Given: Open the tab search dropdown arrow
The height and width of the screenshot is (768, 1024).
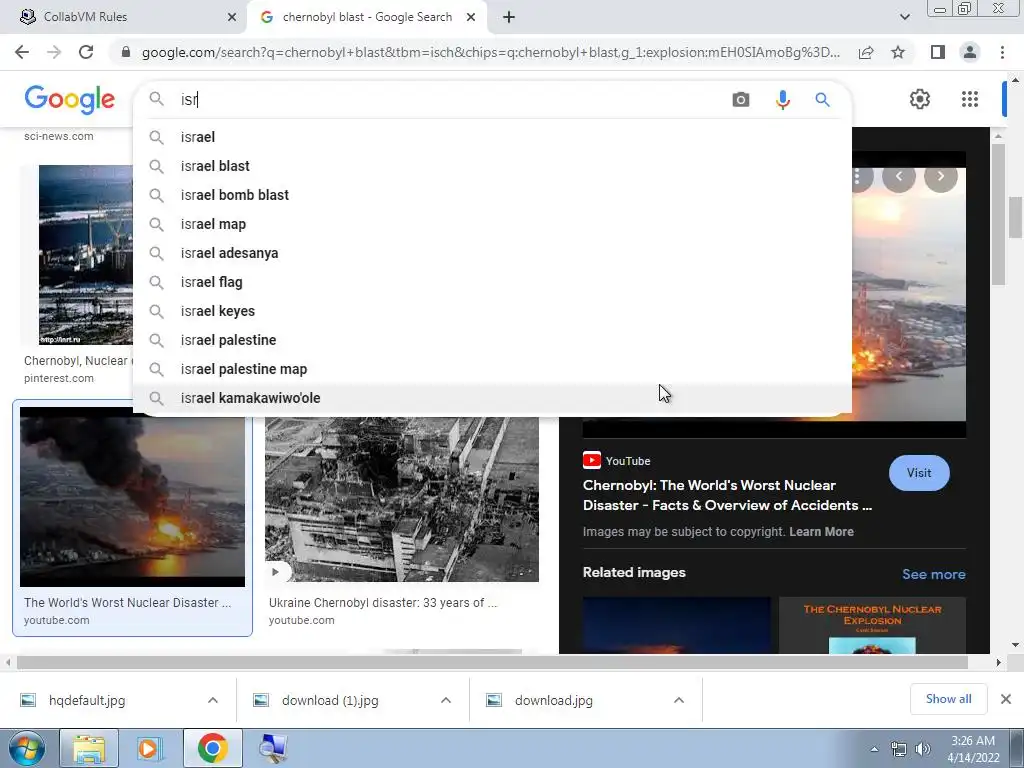Looking at the screenshot, I should click(x=904, y=18).
